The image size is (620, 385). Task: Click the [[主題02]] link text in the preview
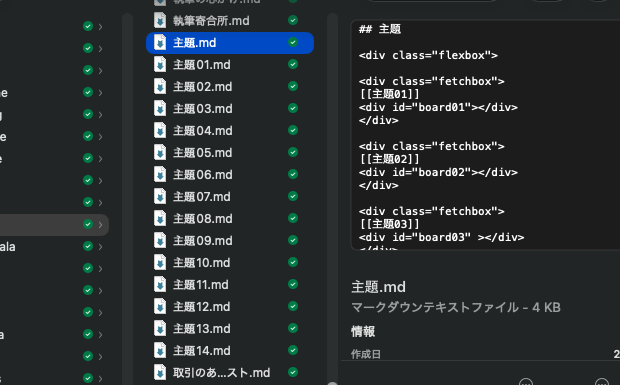point(389,159)
